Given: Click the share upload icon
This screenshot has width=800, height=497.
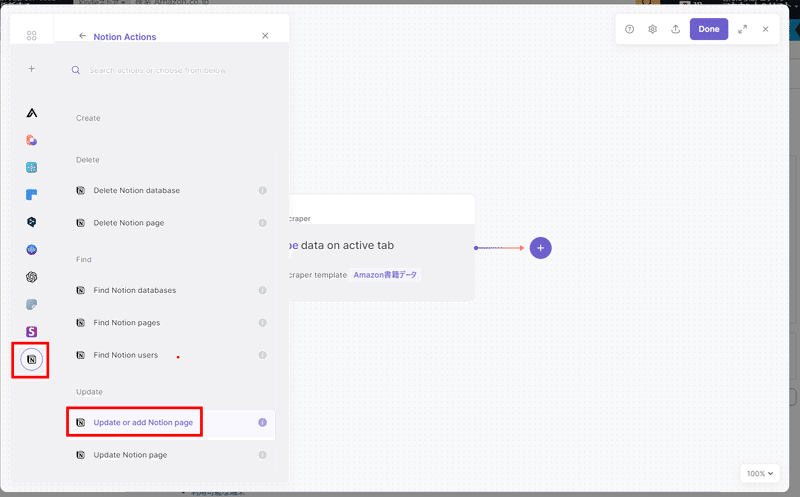Looking at the screenshot, I should pos(676,29).
